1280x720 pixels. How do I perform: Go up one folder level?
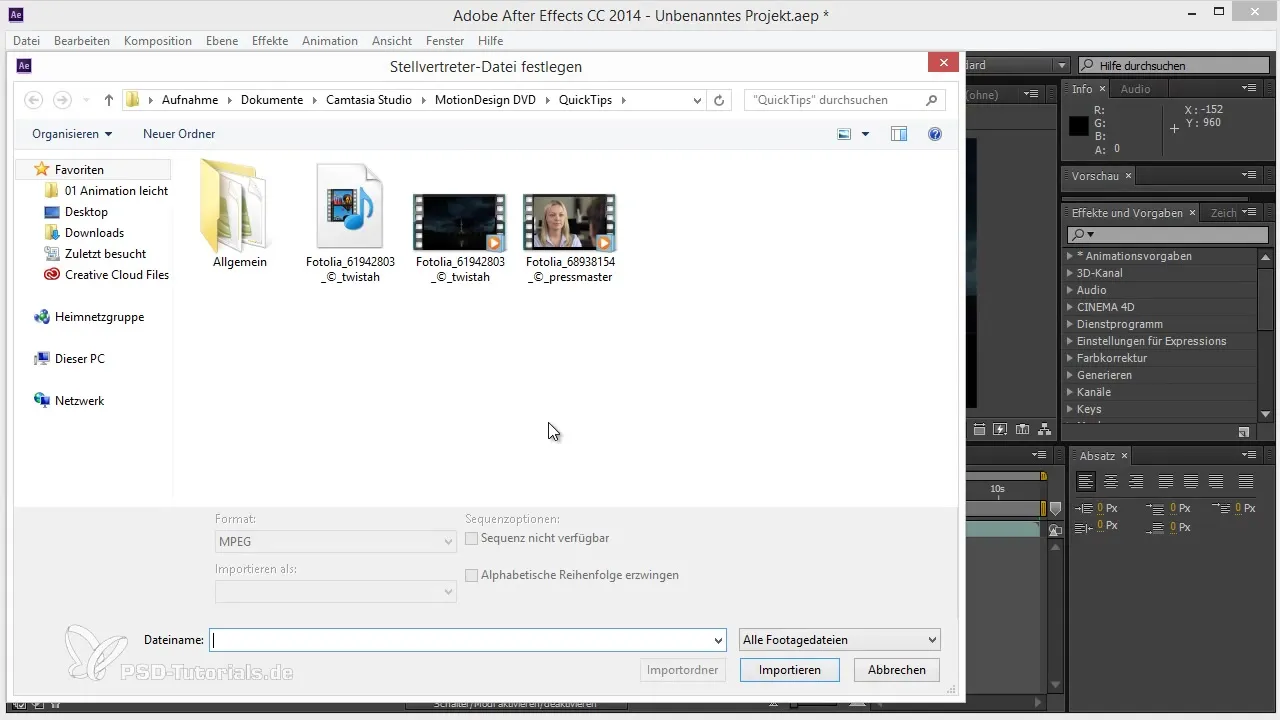pyautogui.click(x=109, y=100)
